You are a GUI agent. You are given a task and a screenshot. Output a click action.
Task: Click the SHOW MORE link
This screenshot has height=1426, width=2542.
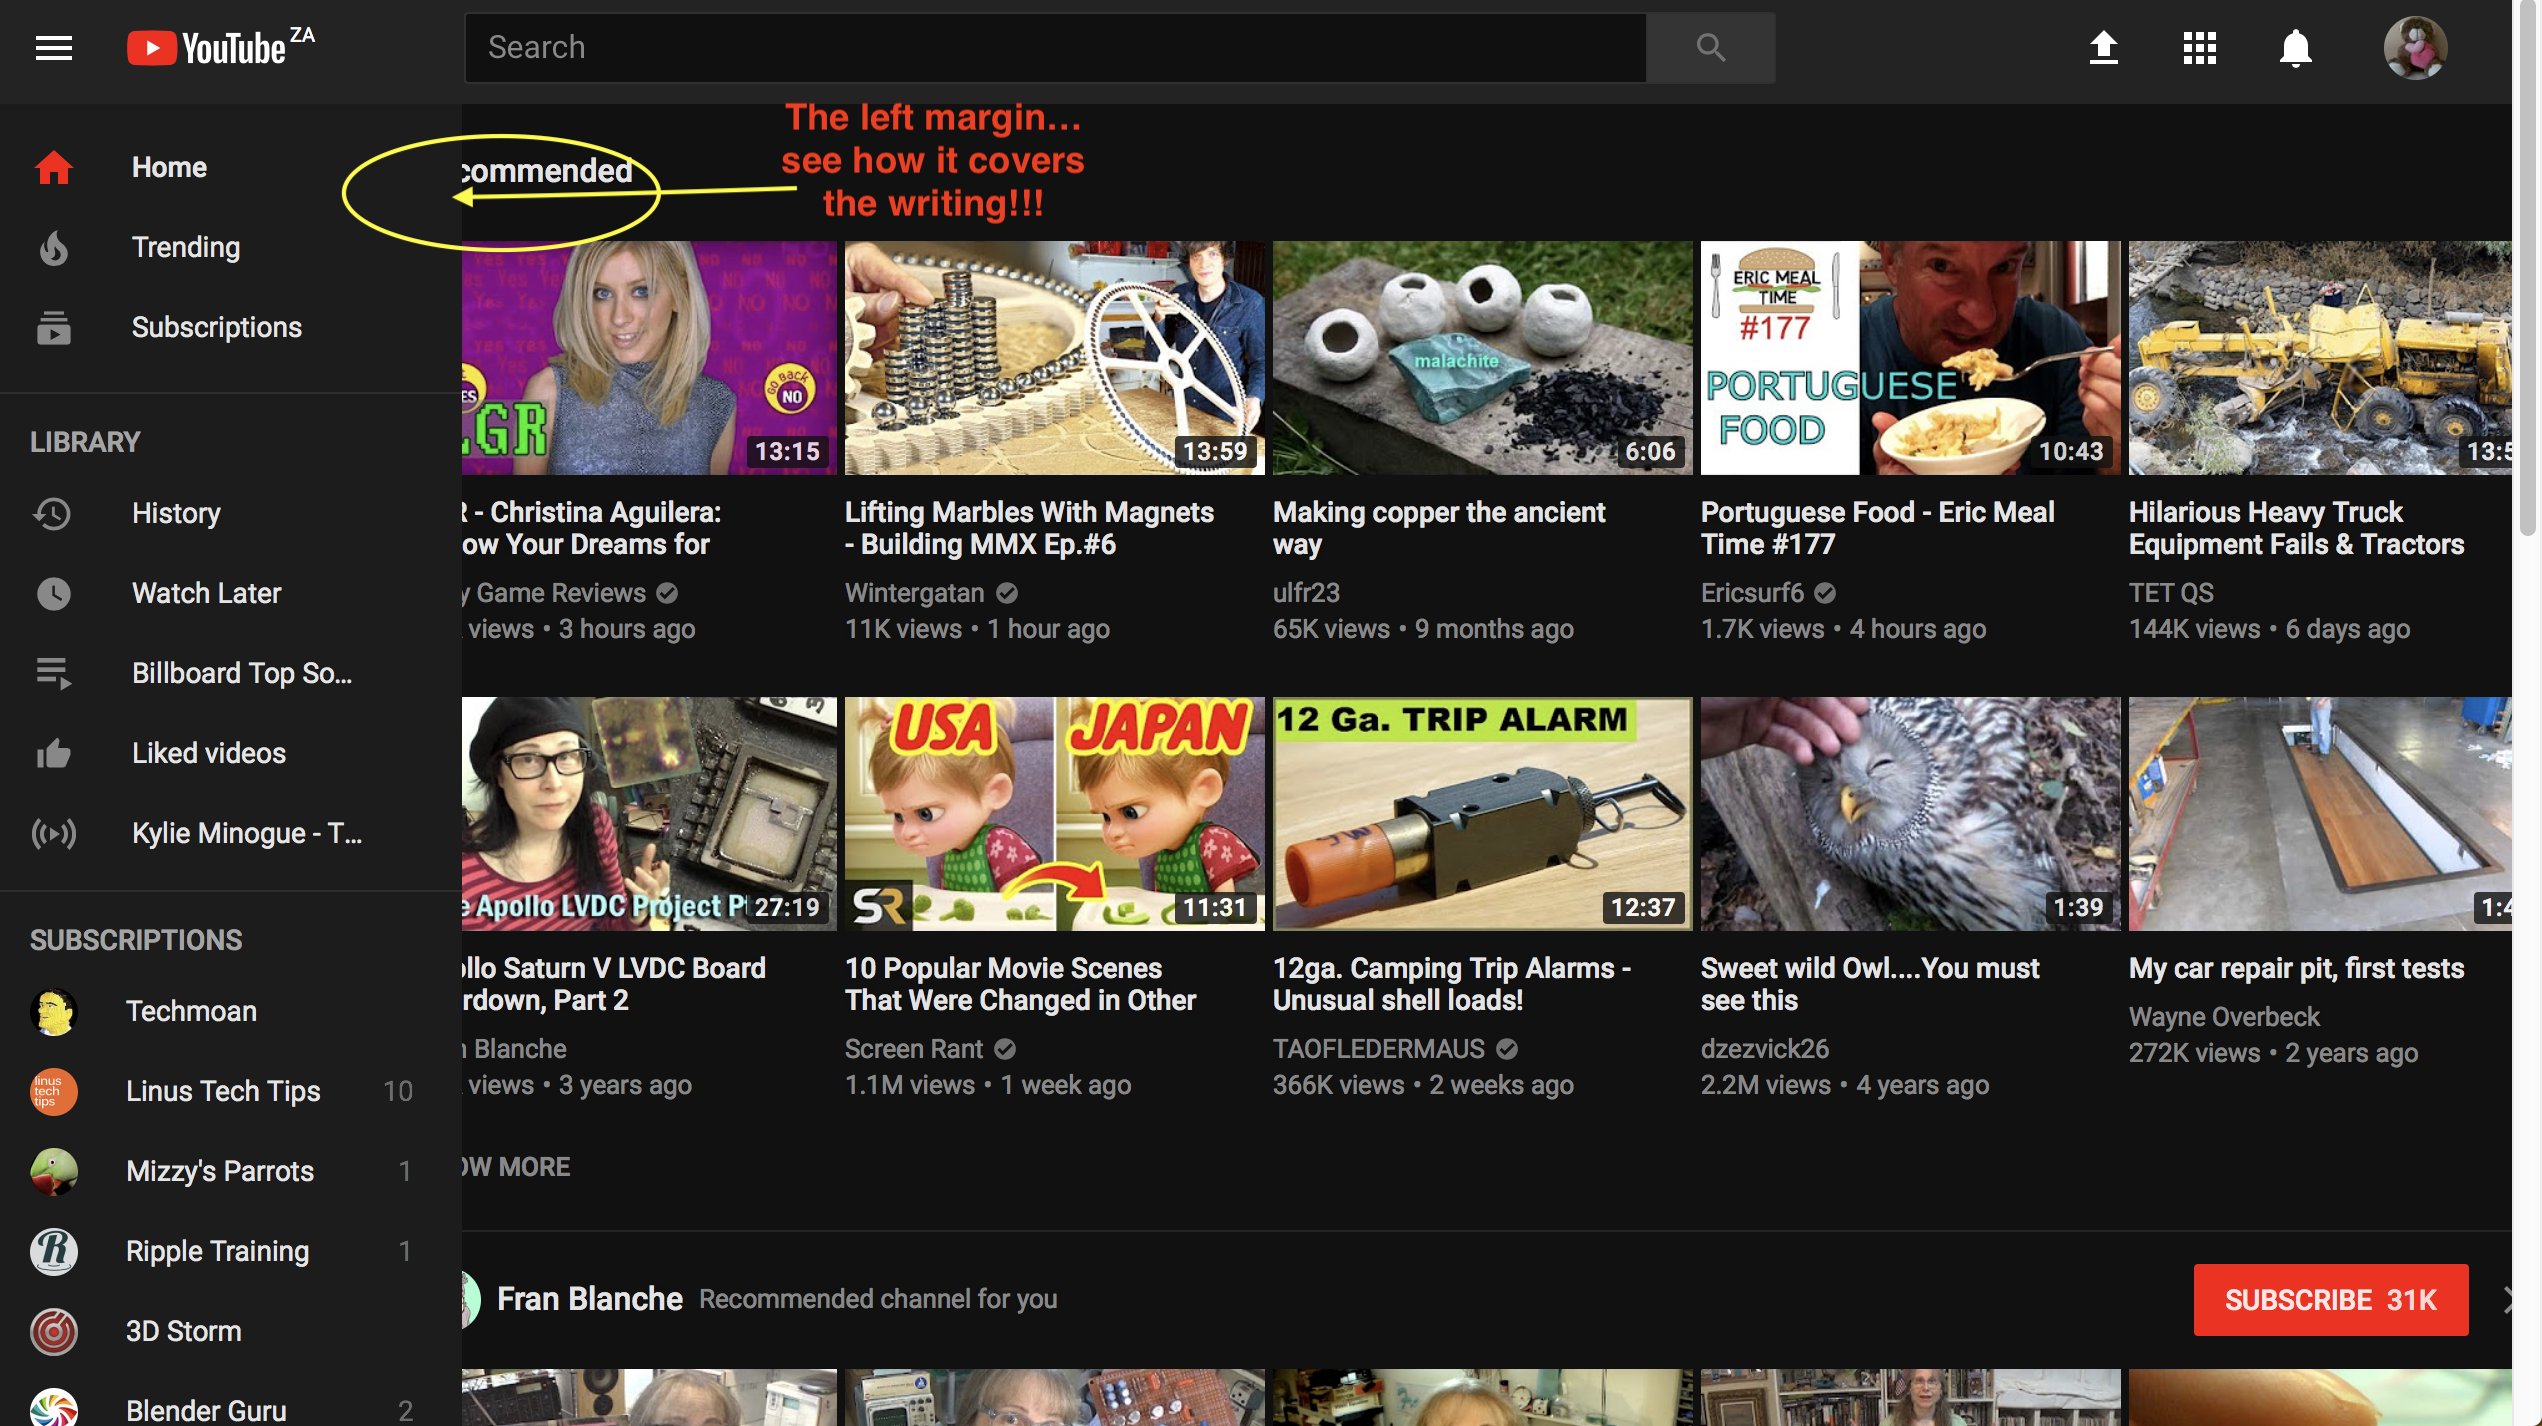[x=517, y=1167]
